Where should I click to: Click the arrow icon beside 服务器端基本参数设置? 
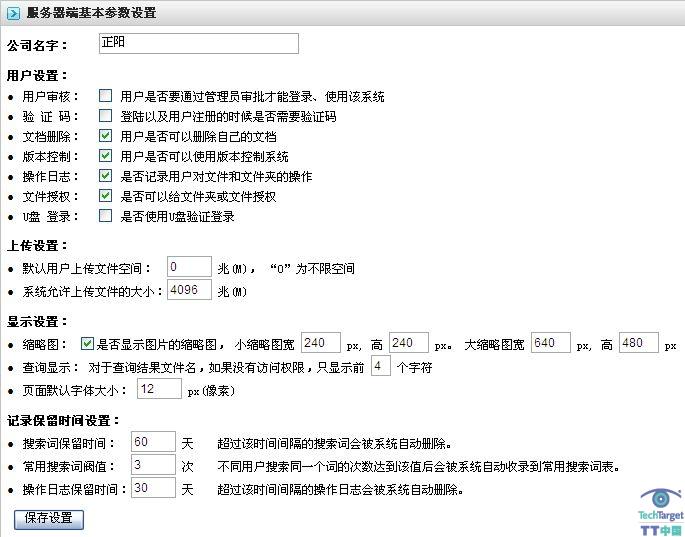(13, 13)
